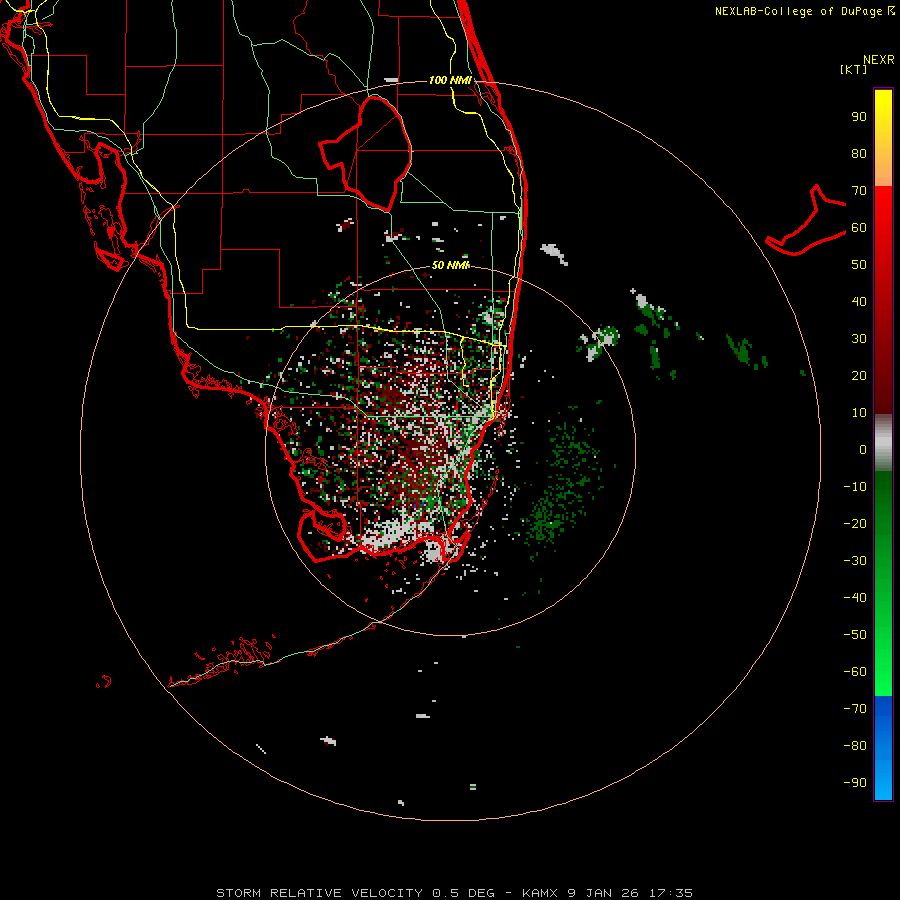Click the 40 value on velocity scale

(x=859, y=301)
